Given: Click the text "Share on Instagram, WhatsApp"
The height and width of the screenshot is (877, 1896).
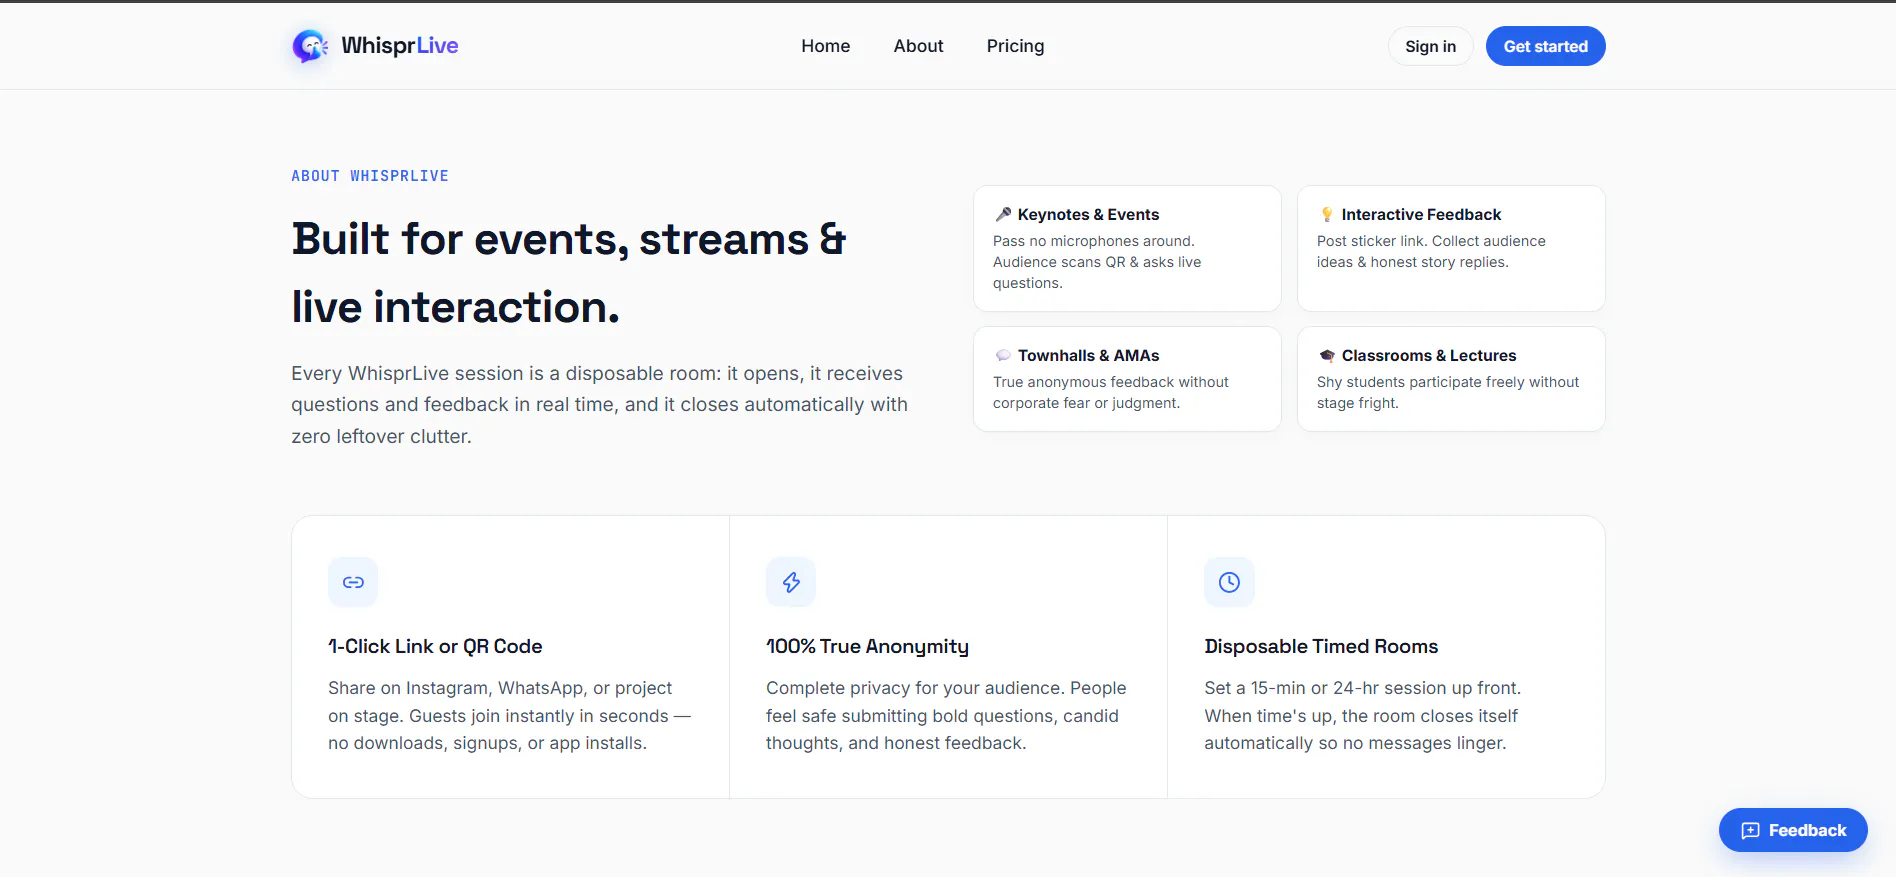Looking at the screenshot, I should point(500,688).
